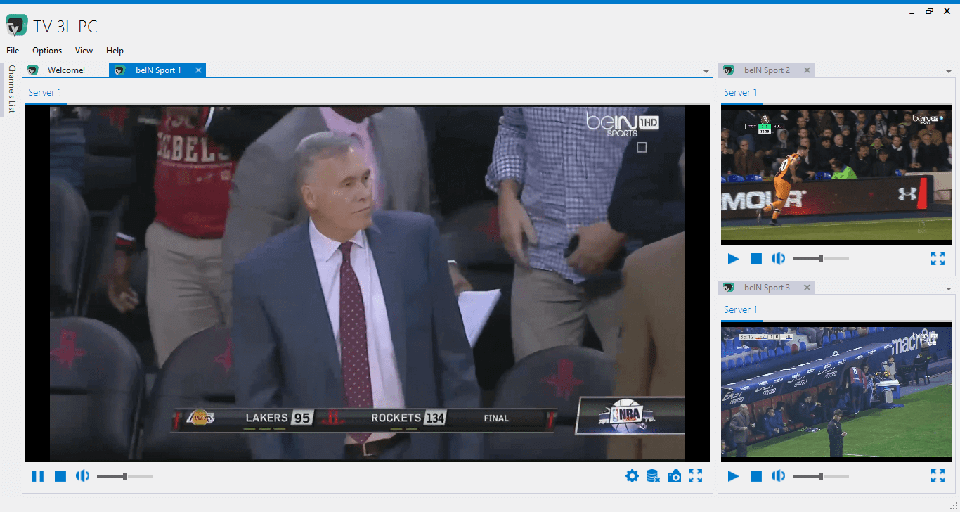Adjust the beIN Sport 1 volume slider
This screenshot has height=512, width=960.
125,476
